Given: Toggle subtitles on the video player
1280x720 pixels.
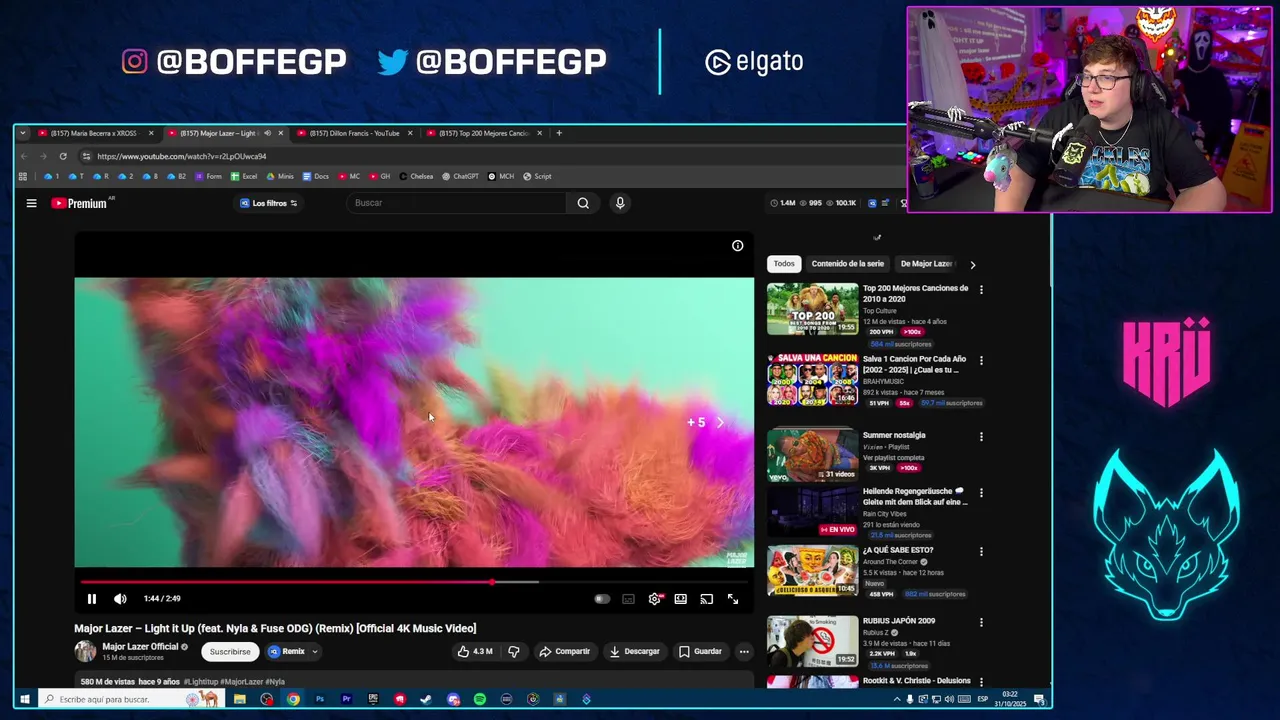Looking at the screenshot, I should tap(628, 599).
